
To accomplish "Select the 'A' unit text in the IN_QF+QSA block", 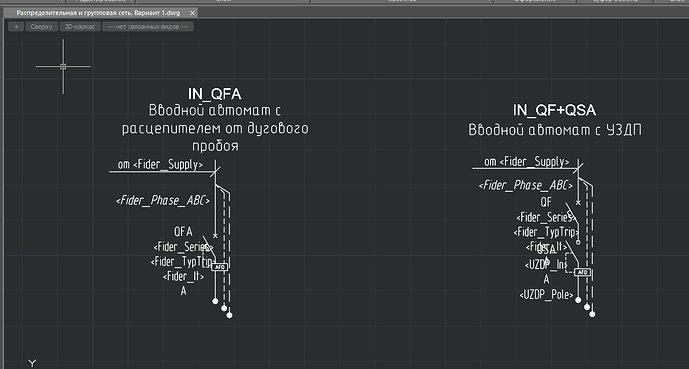I will click(546, 279).
